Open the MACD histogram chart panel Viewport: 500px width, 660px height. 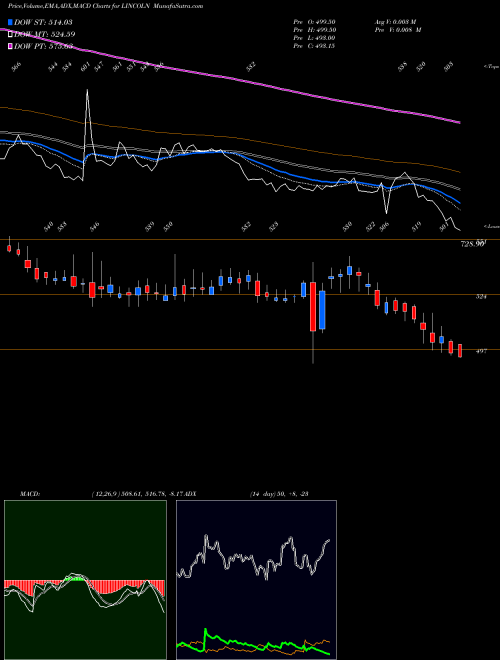85,580
